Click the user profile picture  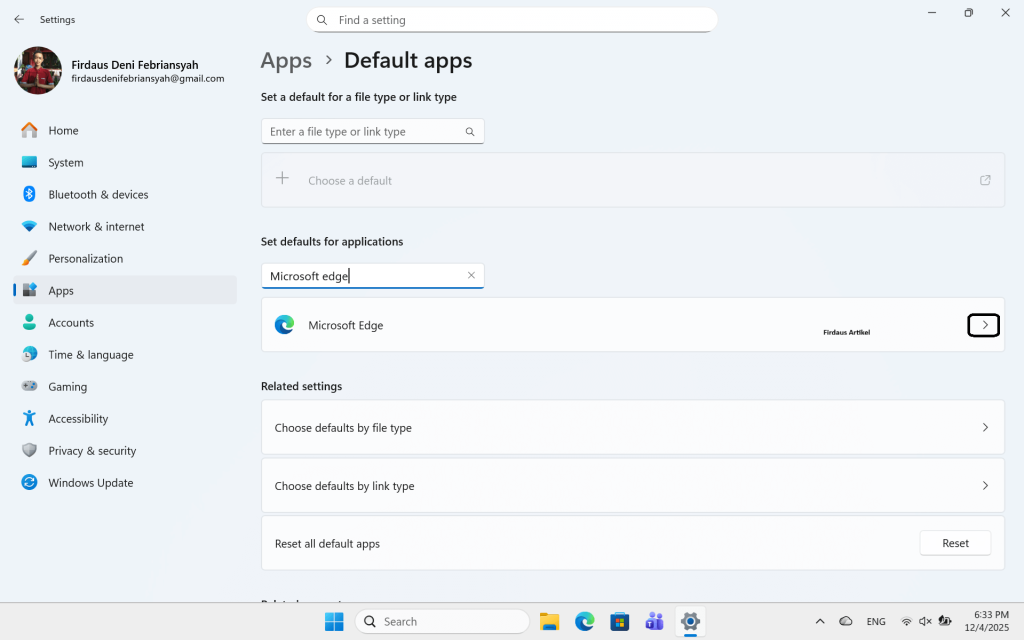[x=38, y=71]
